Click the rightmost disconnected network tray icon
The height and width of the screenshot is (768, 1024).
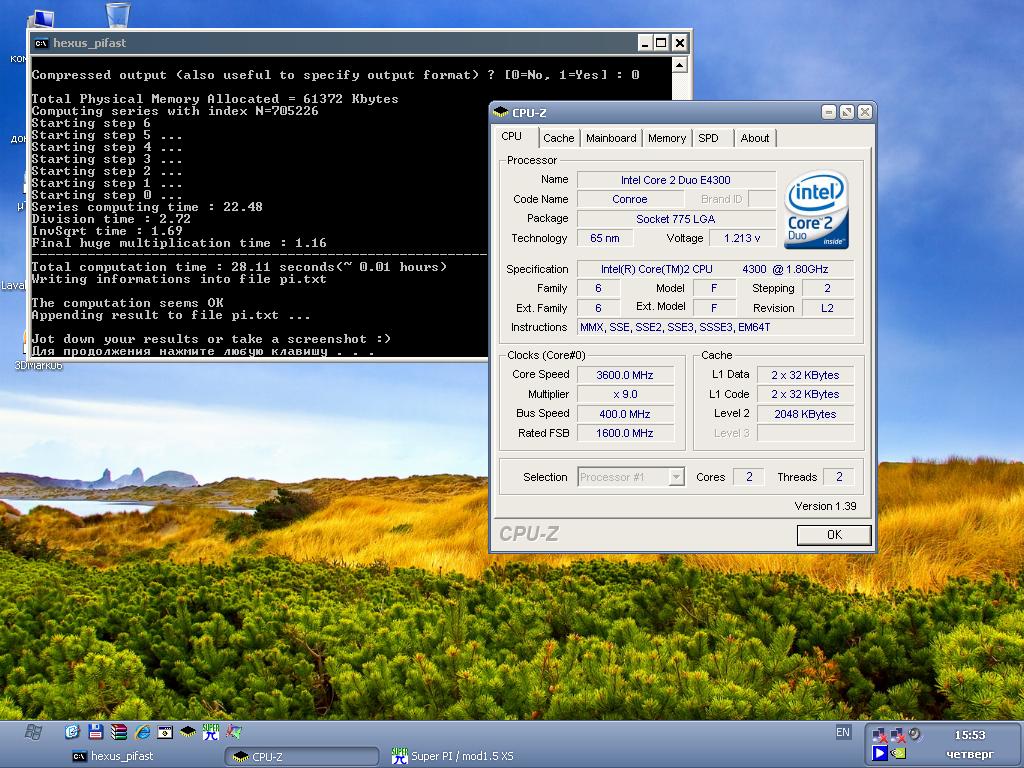point(898,735)
